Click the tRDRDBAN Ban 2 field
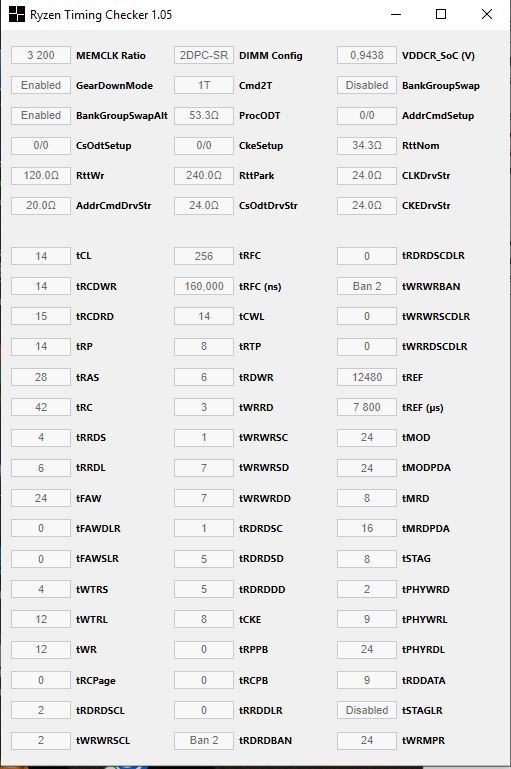511x769 pixels. click(x=204, y=740)
